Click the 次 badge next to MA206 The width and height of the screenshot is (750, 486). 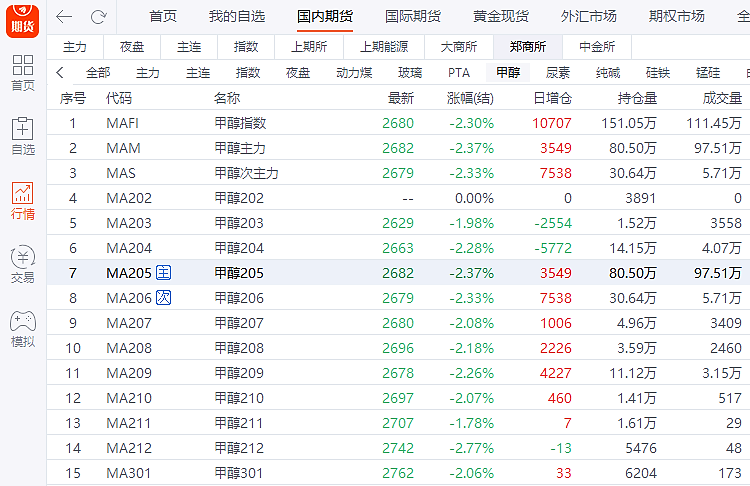tap(164, 298)
